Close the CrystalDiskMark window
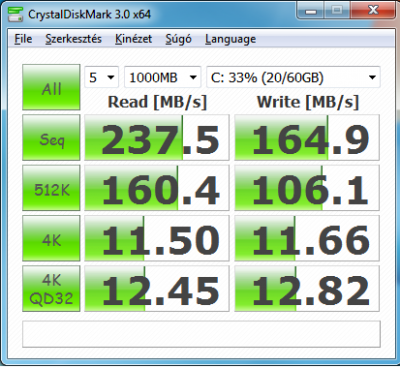 pyautogui.click(x=372, y=11)
